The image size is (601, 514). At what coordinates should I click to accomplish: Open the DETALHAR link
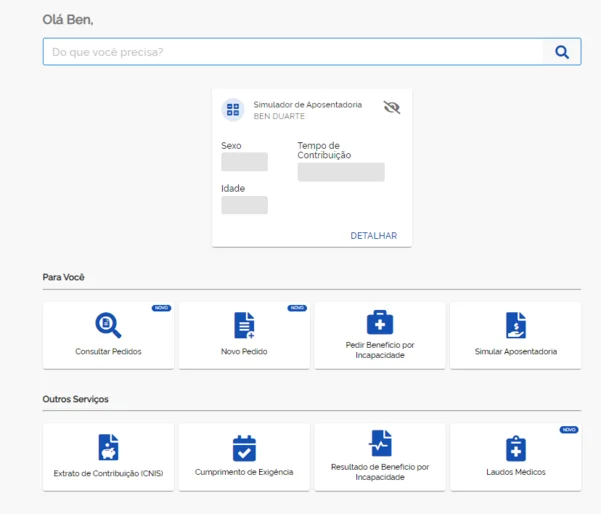[374, 236]
